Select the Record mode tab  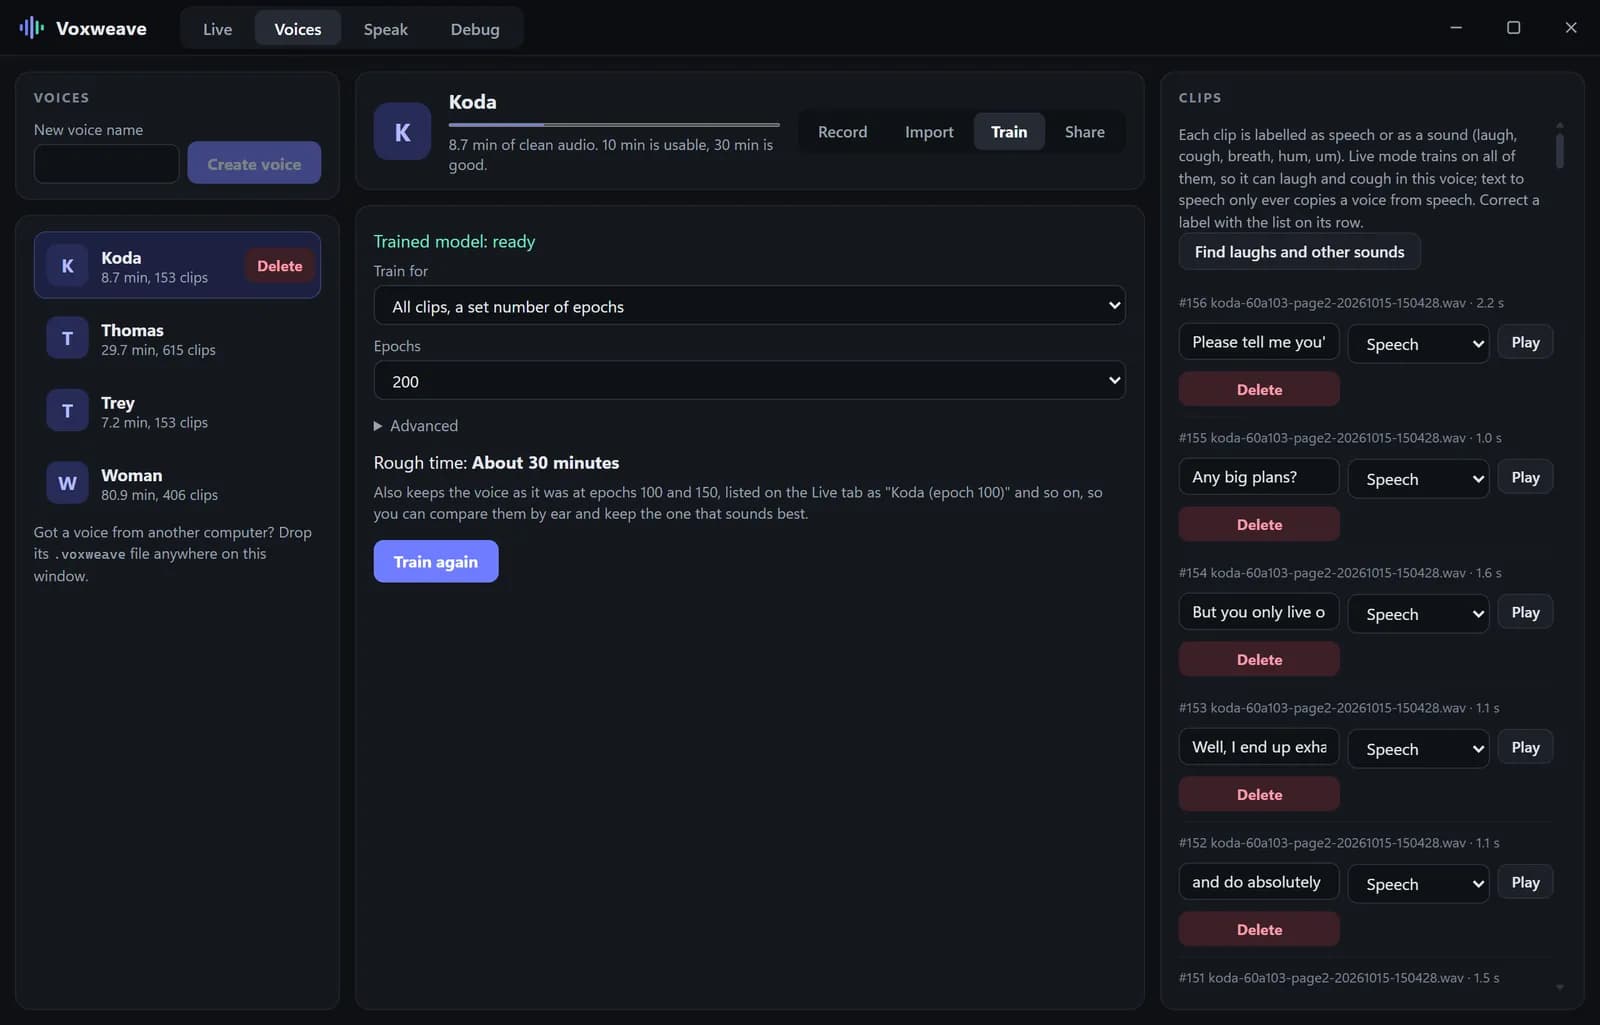(842, 132)
